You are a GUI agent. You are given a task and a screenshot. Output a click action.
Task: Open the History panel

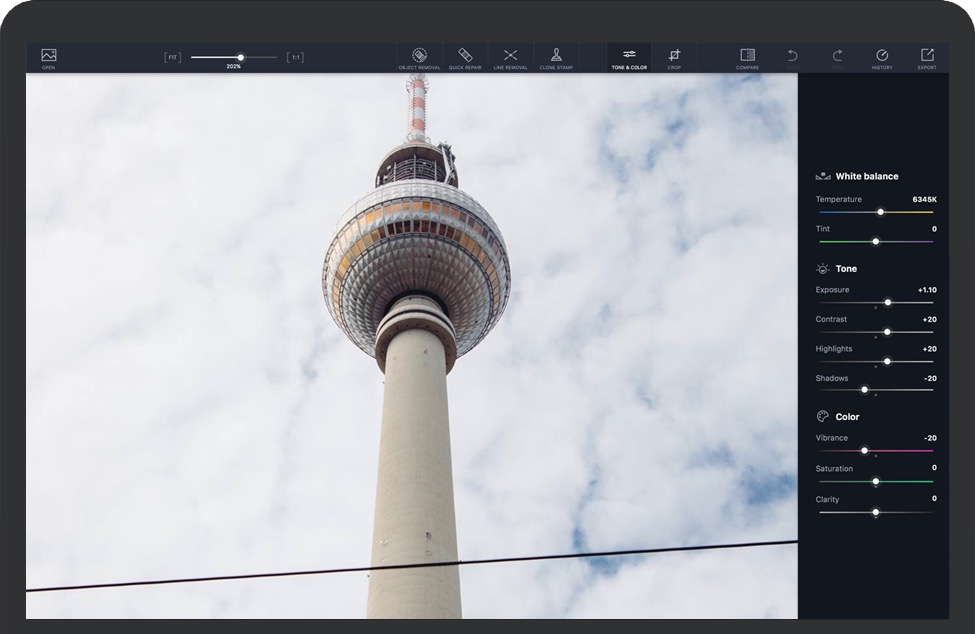pyautogui.click(x=882, y=57)
